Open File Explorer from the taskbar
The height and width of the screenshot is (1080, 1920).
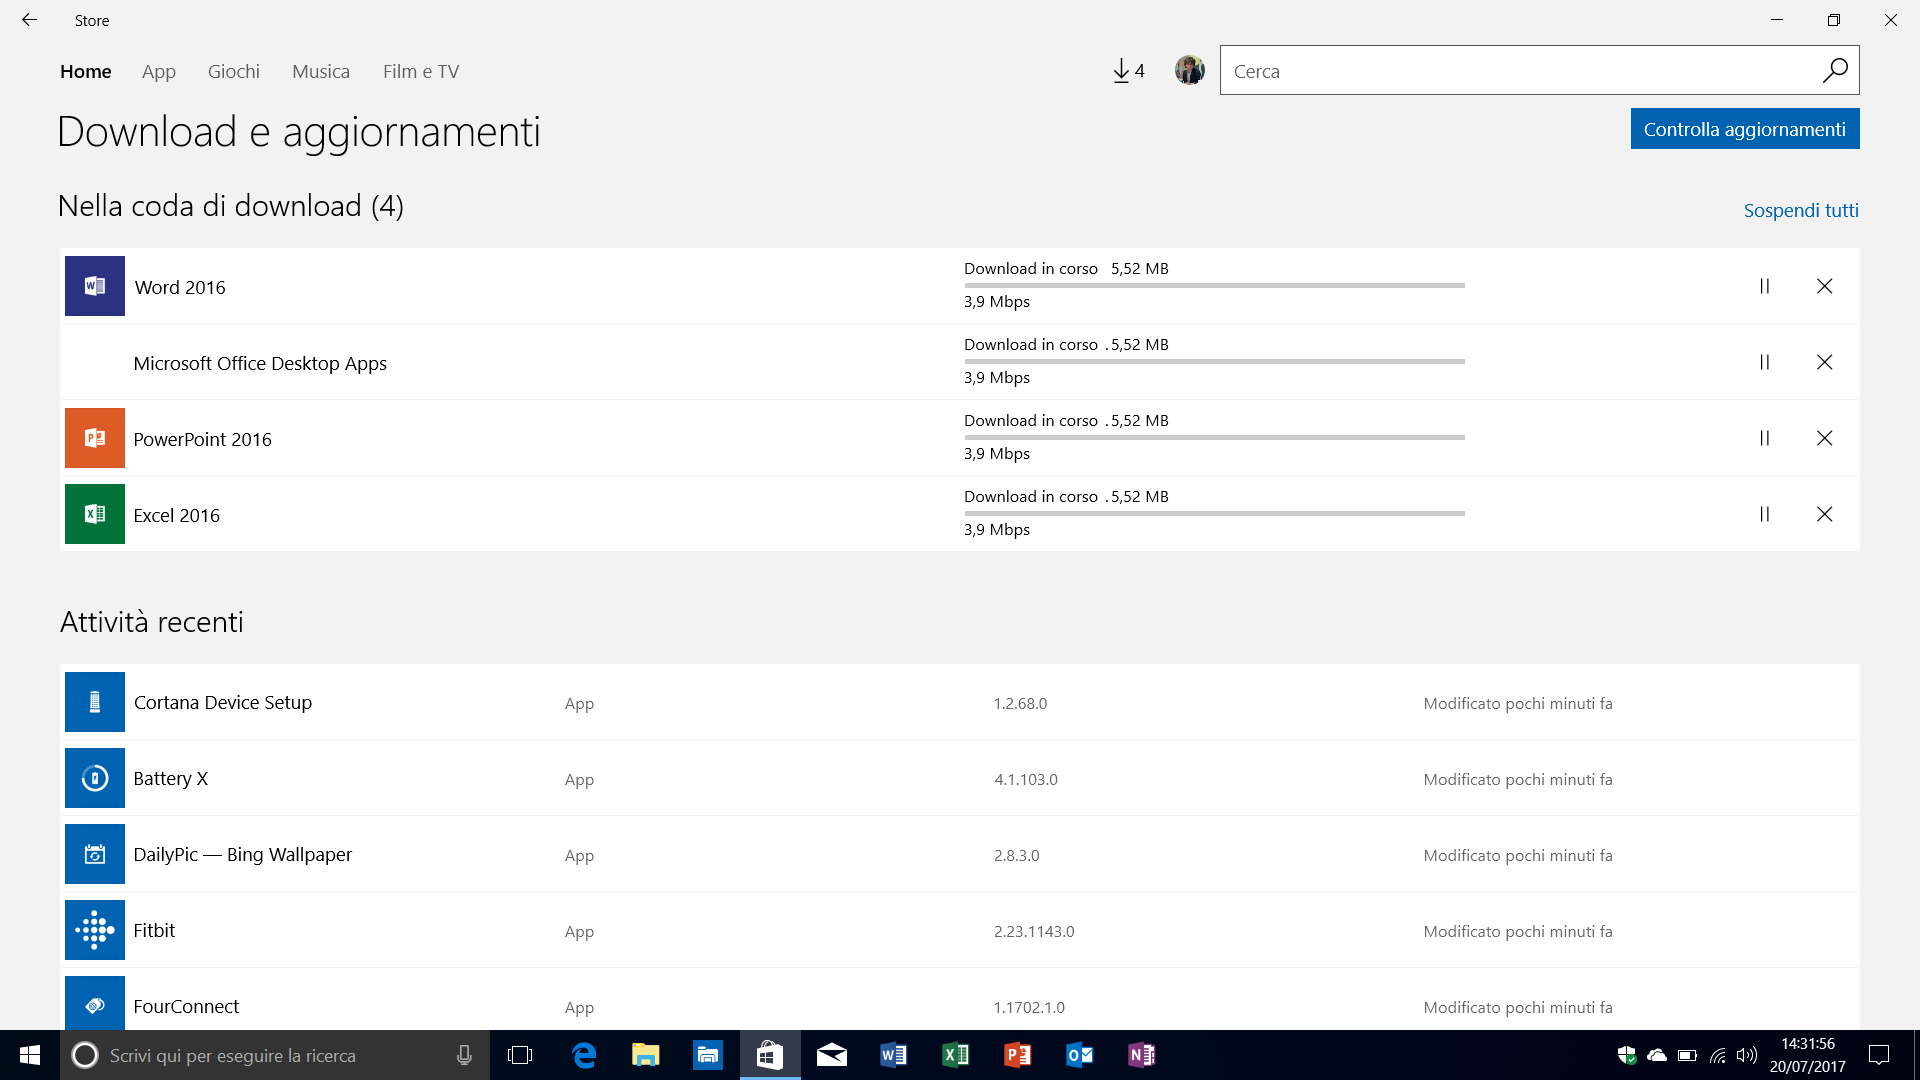[x=646, y=1055]
